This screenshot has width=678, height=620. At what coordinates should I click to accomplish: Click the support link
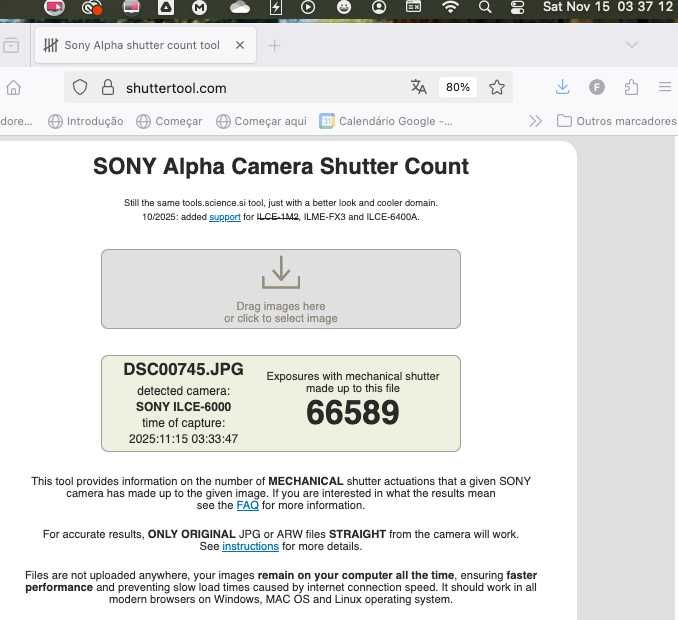[x=225, y=217]
